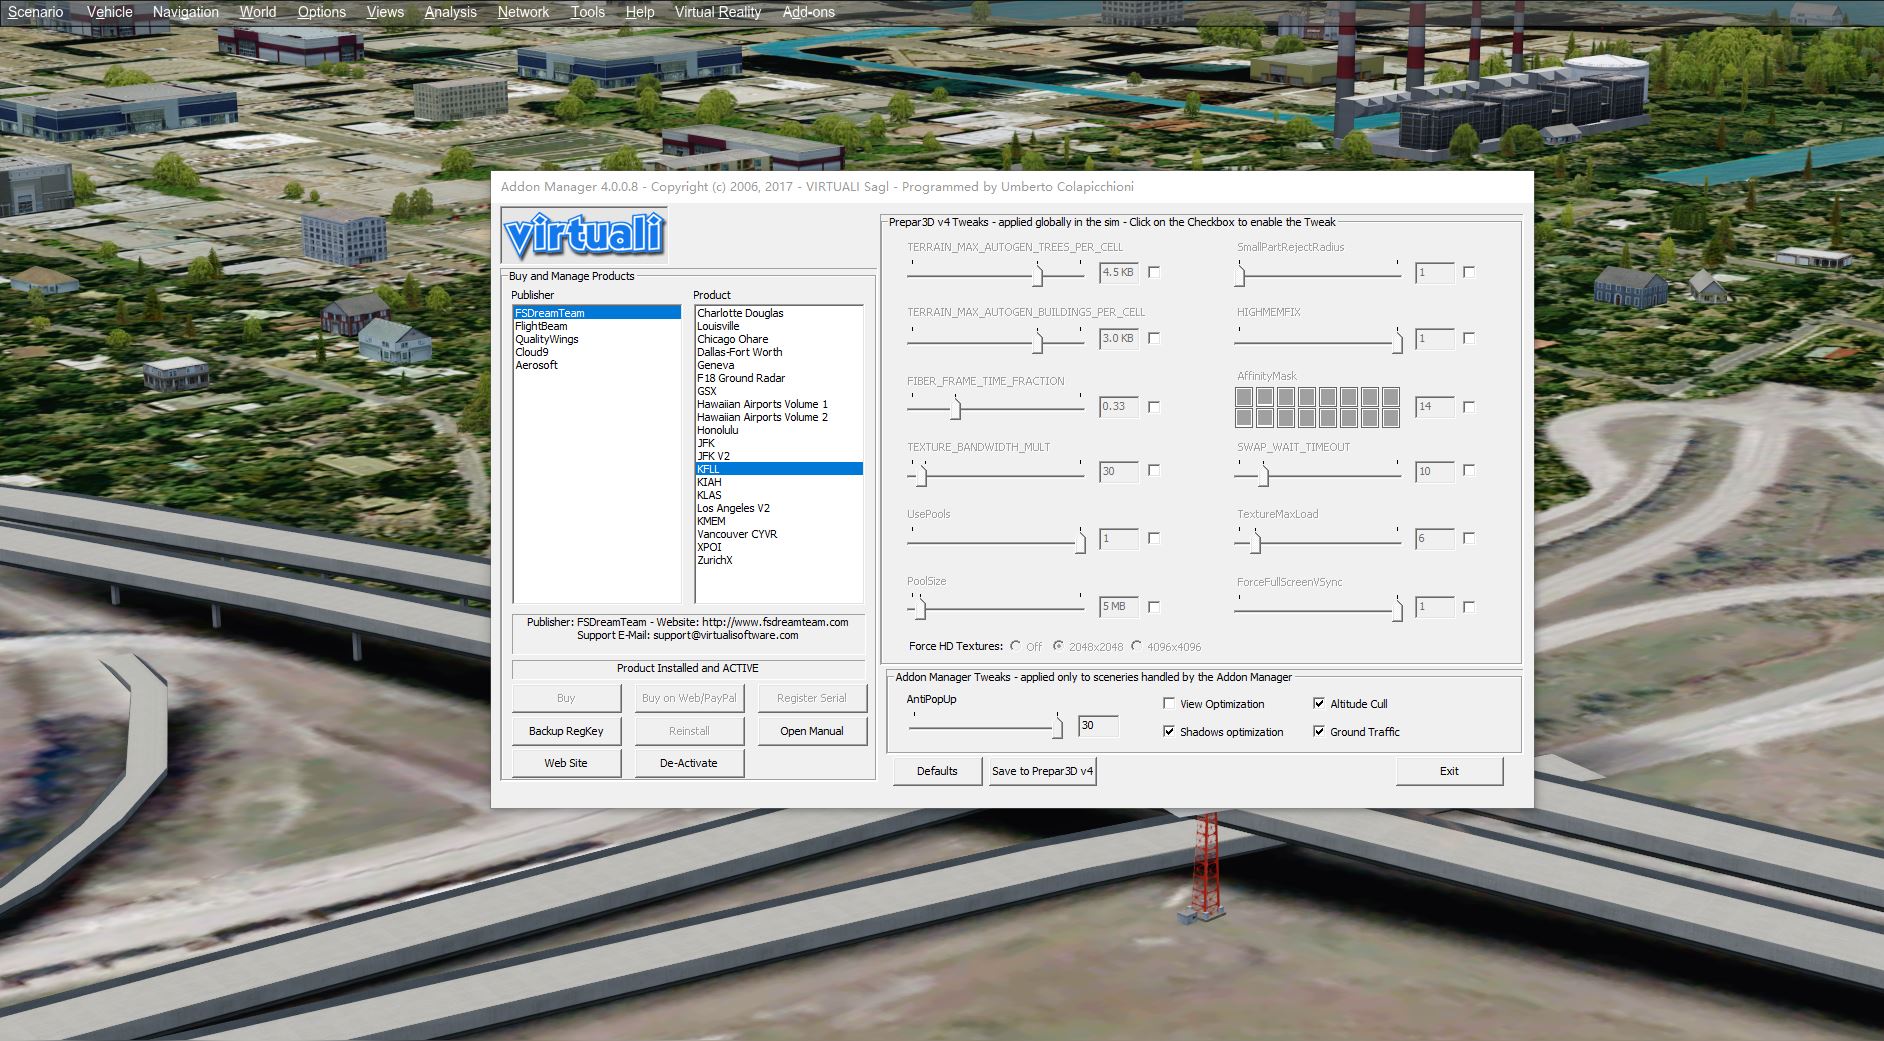Open the Network menu
Image resolution: width=1884 pixels, height=1041 pixels.
click(523, 12)
